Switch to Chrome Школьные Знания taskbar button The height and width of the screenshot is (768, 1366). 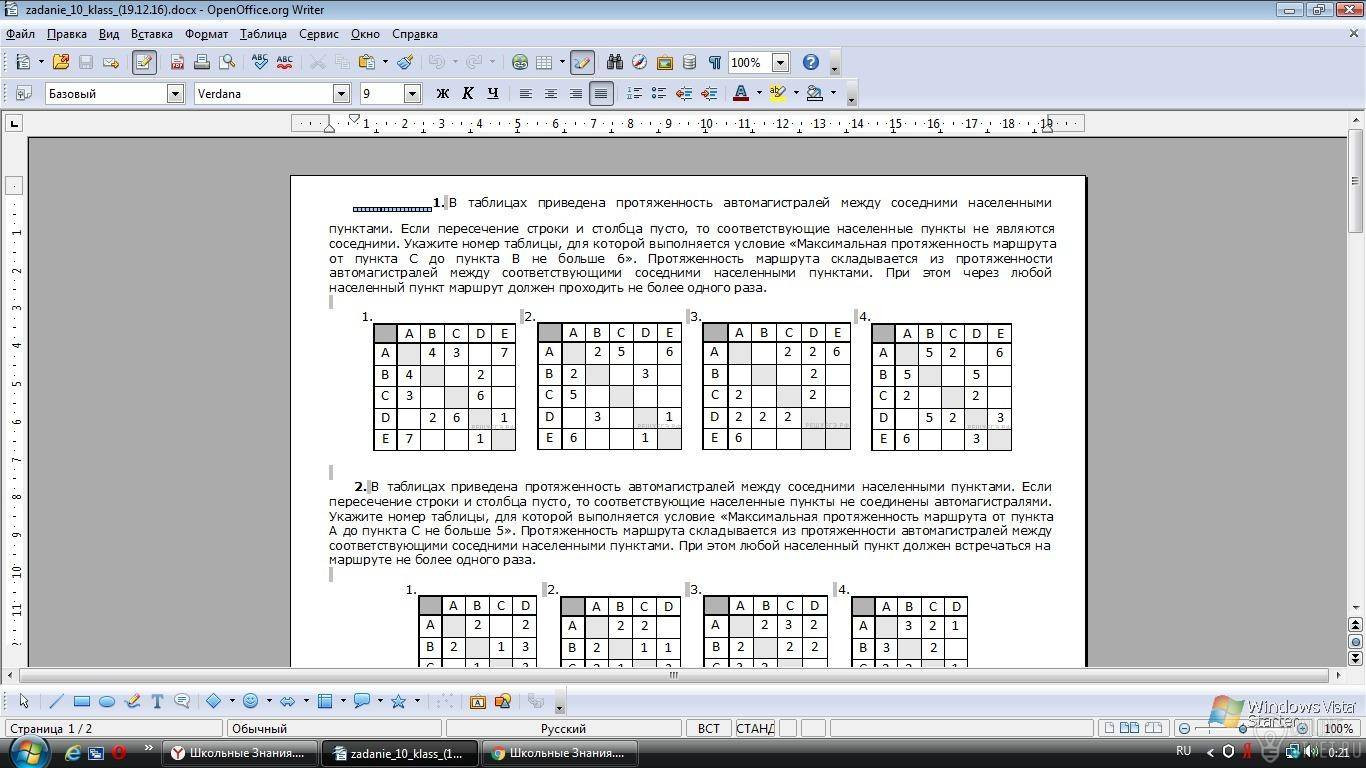click(560, 753)
